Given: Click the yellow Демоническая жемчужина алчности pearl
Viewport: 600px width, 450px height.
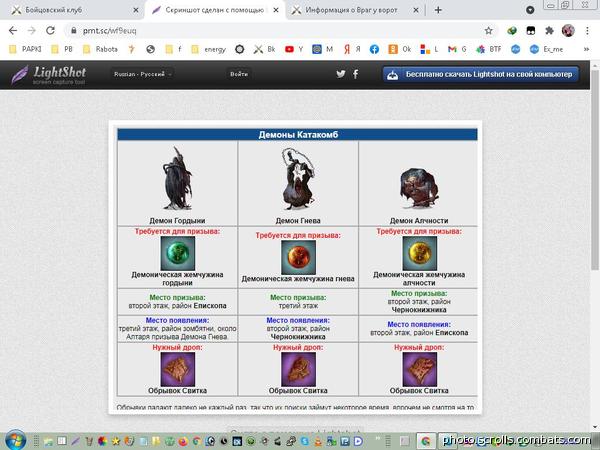Looking at the screenshot, I should point(419,253).
